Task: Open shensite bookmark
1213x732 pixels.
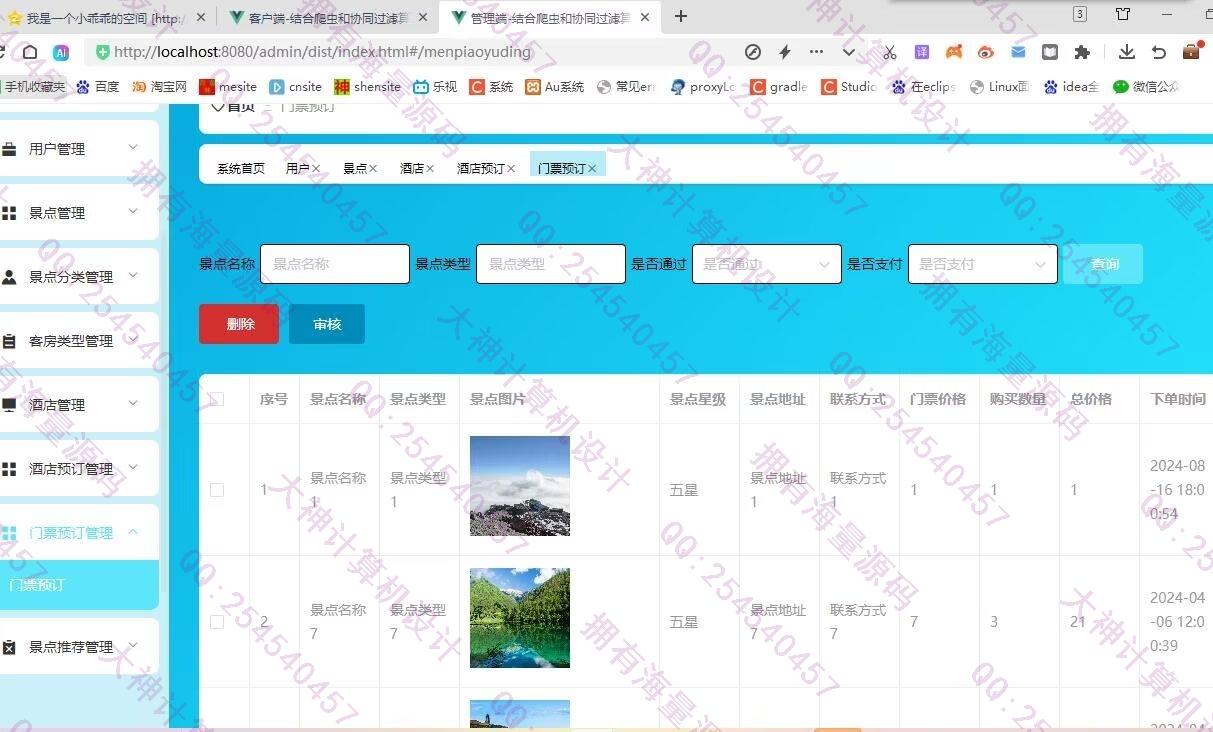Action: pyautogui.click(x=367, y=87)
